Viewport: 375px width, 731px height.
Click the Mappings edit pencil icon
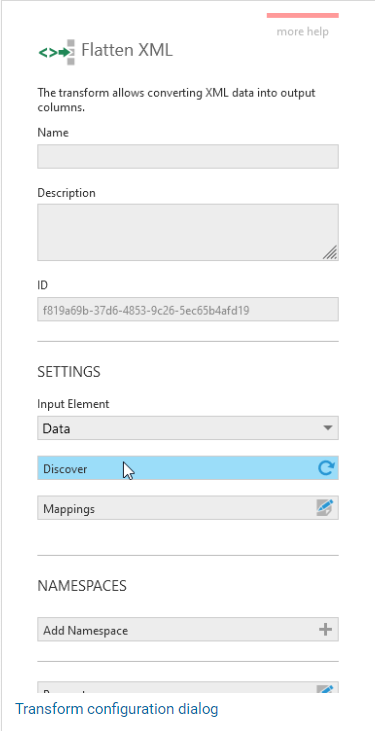325,507
